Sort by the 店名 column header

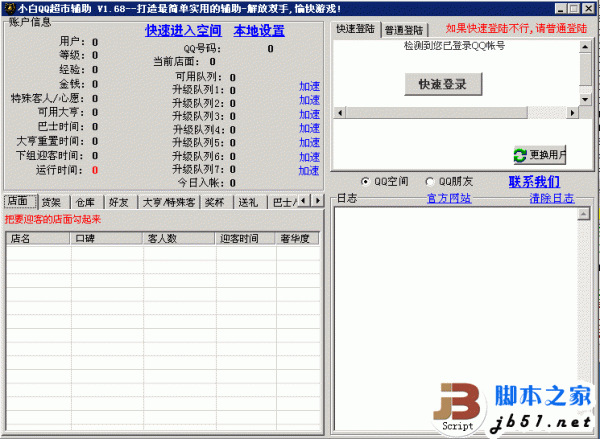pyautogui.click(x=38, y=238)
